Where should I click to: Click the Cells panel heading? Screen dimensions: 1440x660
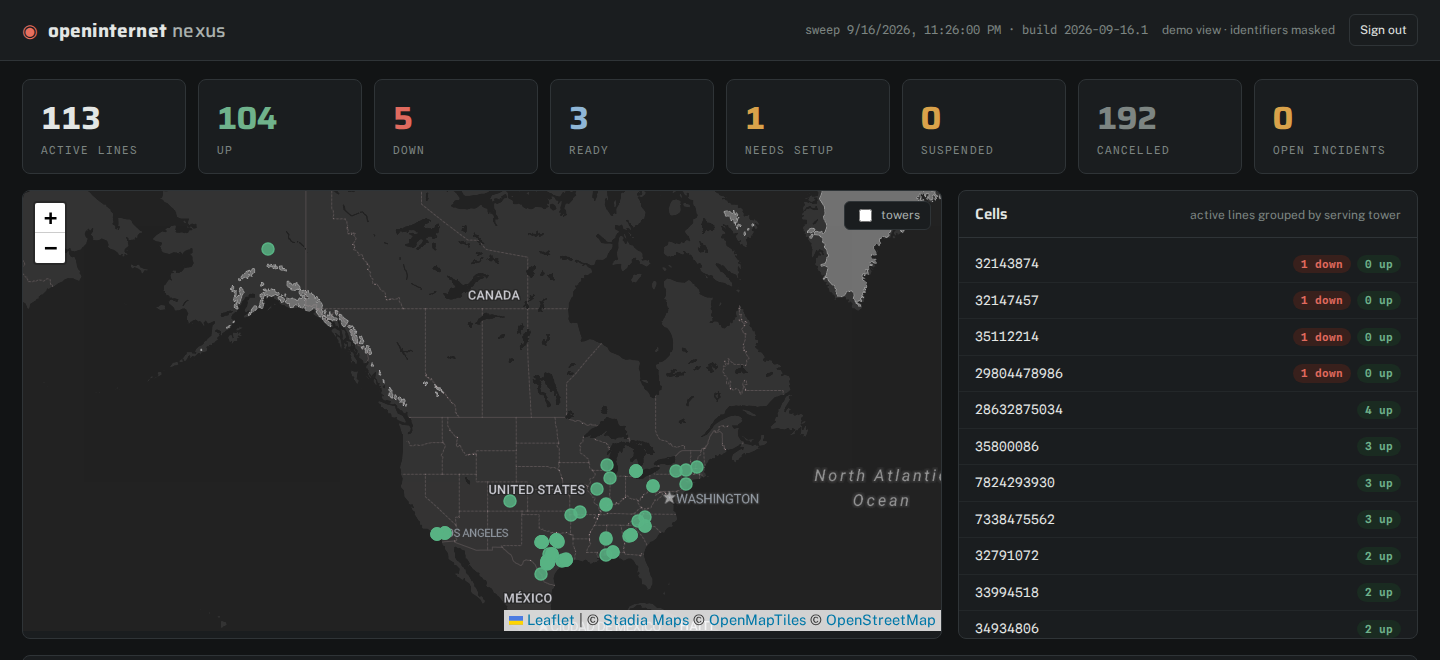(991, 214)
